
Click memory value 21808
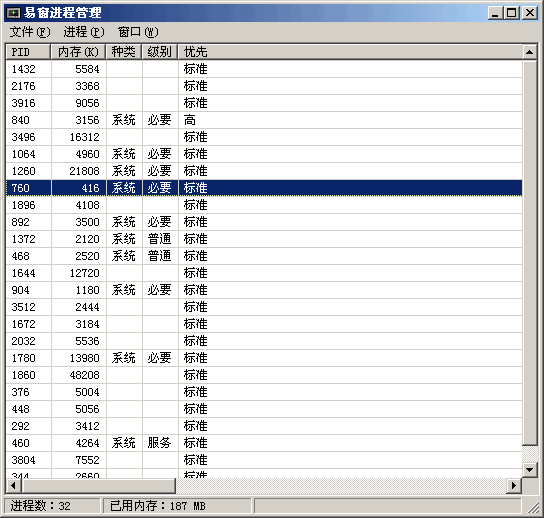point(84,171)
